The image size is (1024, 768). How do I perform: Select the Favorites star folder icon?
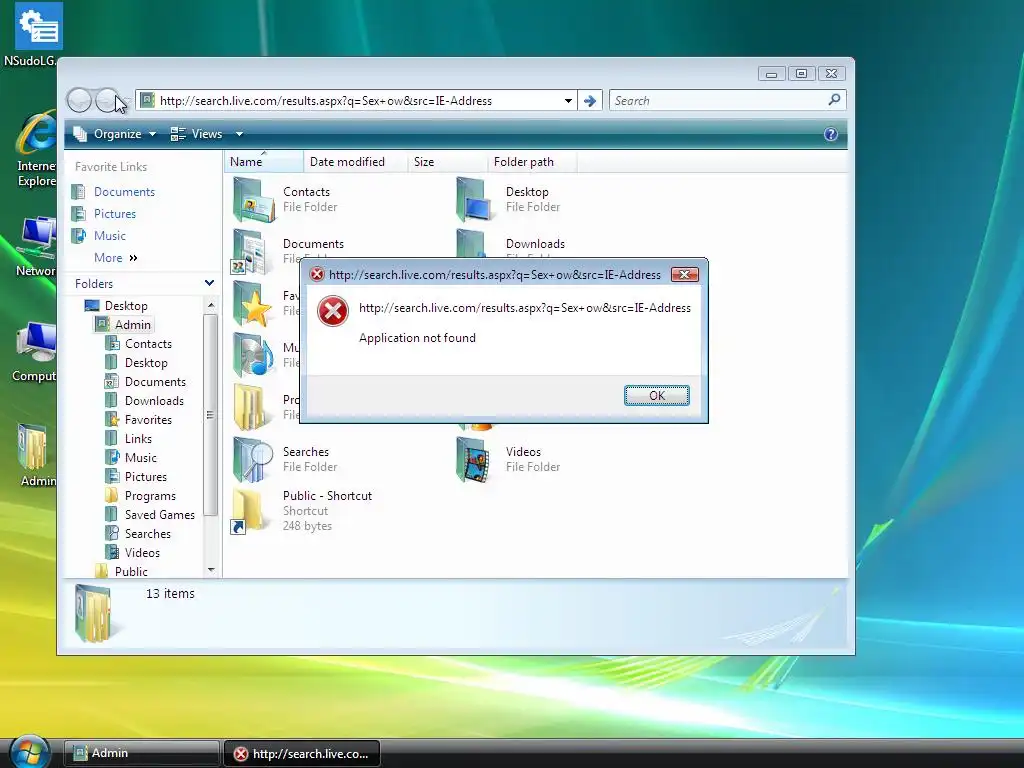(253, 304)
